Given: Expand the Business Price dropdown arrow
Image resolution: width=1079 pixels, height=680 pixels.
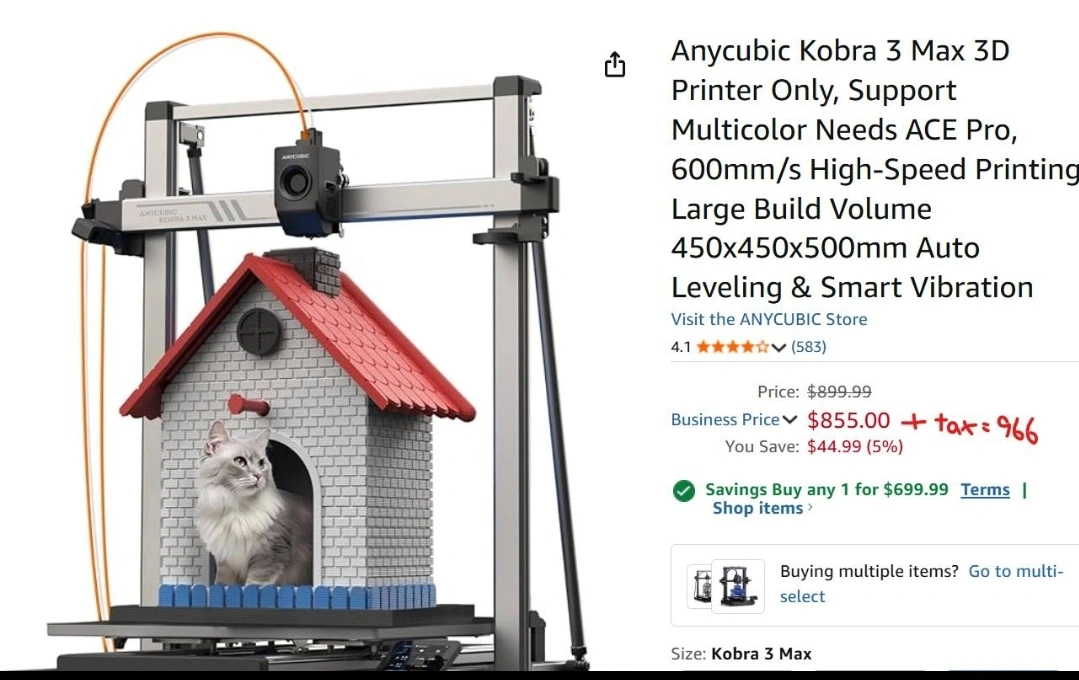Looking at the screenshot, I should click(790, 420).
